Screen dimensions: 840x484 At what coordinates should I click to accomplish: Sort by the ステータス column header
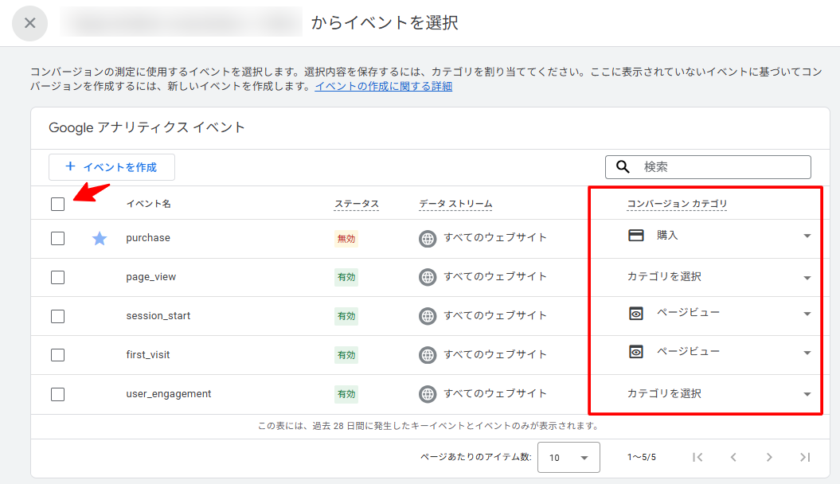pyautogui.click(x=356, y=204)
